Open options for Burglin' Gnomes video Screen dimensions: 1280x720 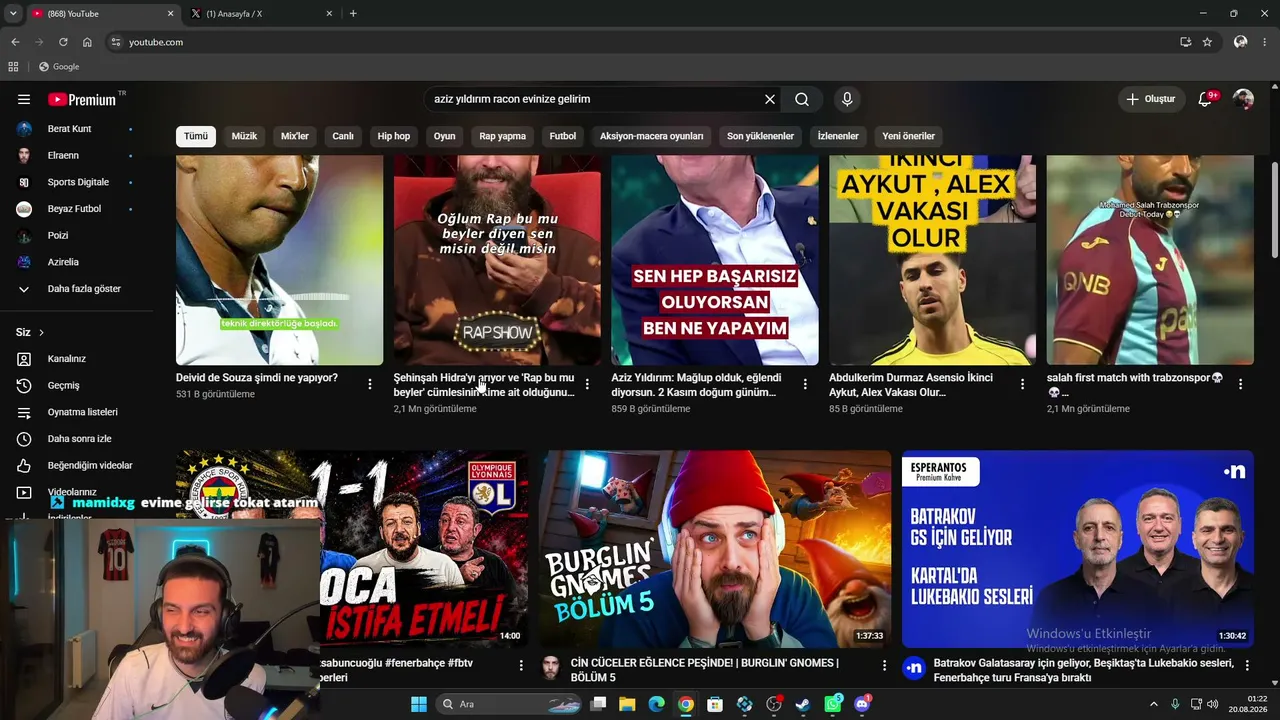click(x=884, y=665)
